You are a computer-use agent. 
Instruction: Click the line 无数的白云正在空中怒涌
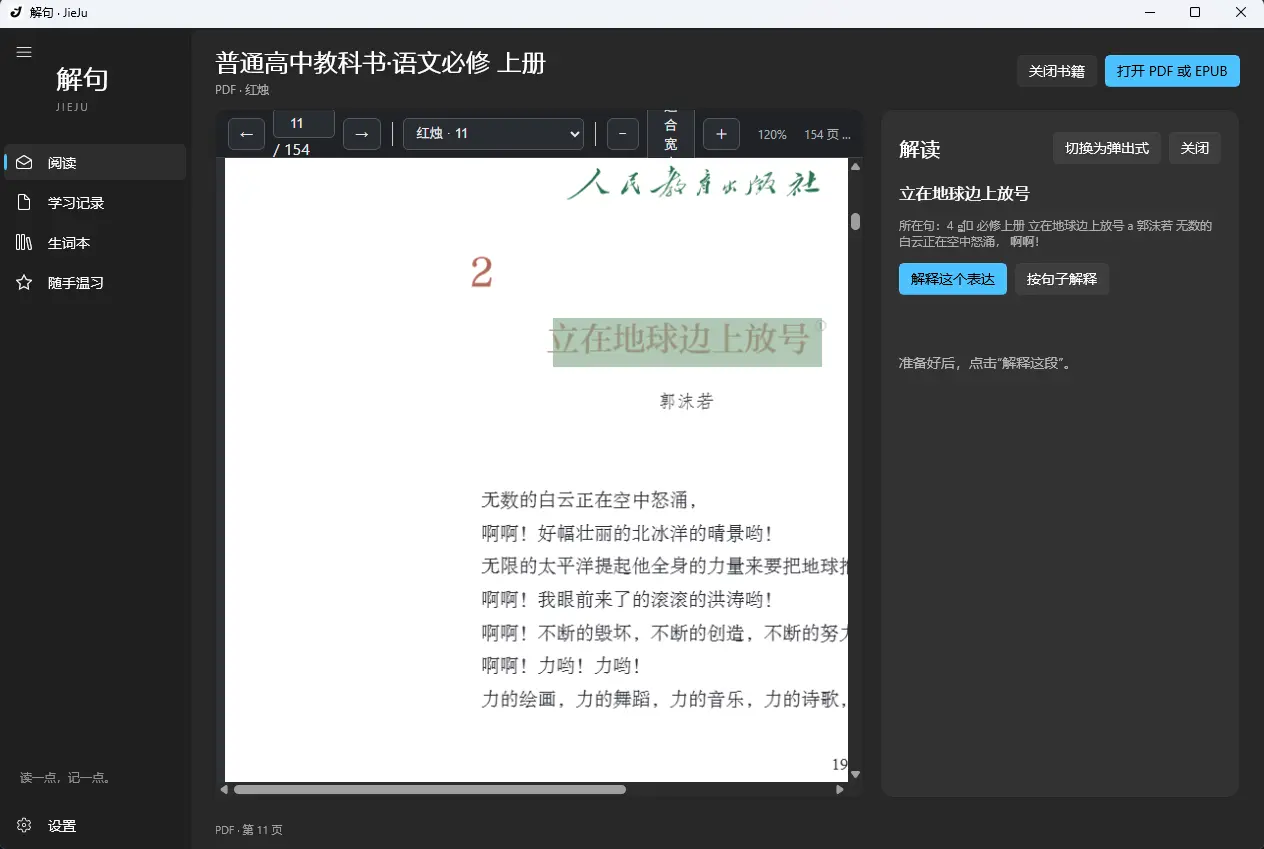(590, 500)
